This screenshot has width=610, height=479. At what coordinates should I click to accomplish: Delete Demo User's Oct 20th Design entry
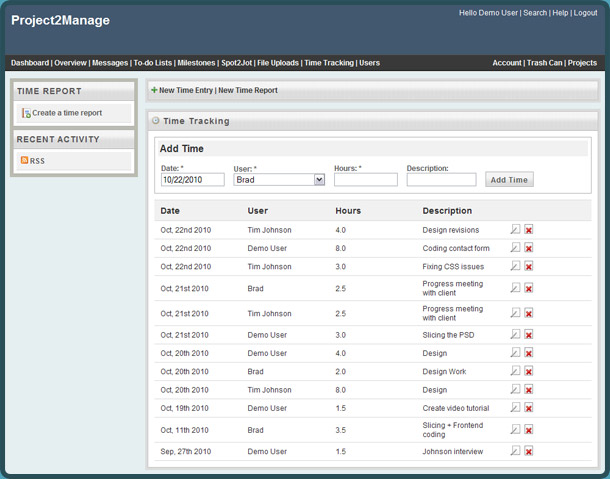tap(528, 353)
